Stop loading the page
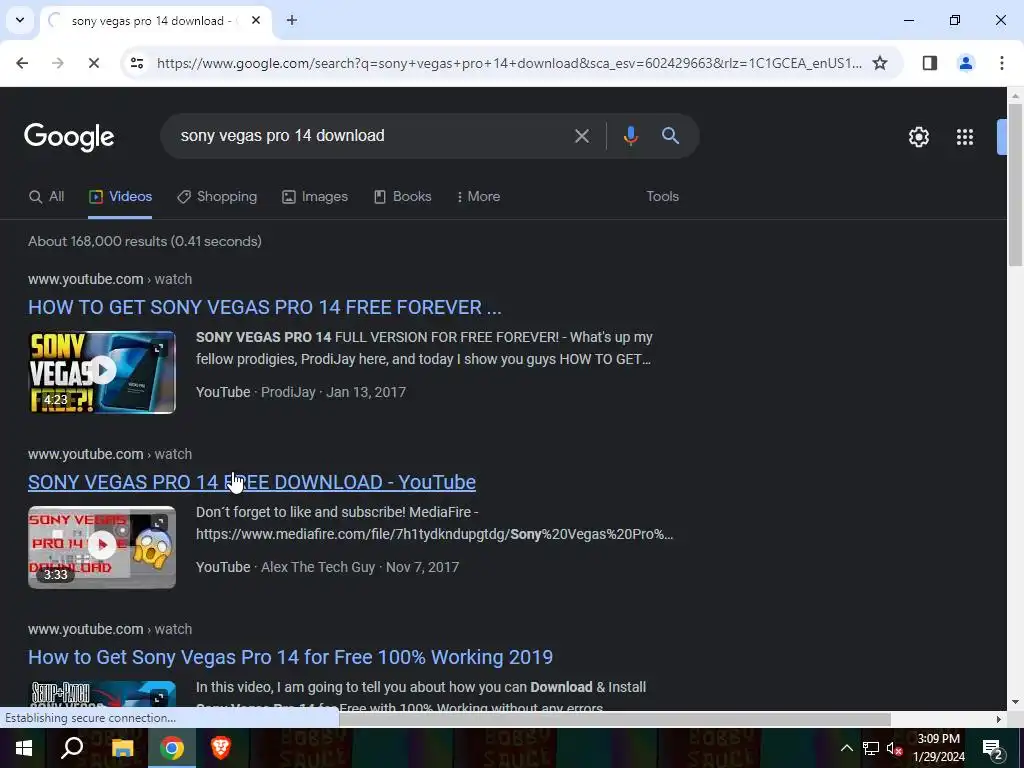This screenshot has height=768, width=1024. coord(93,63)
